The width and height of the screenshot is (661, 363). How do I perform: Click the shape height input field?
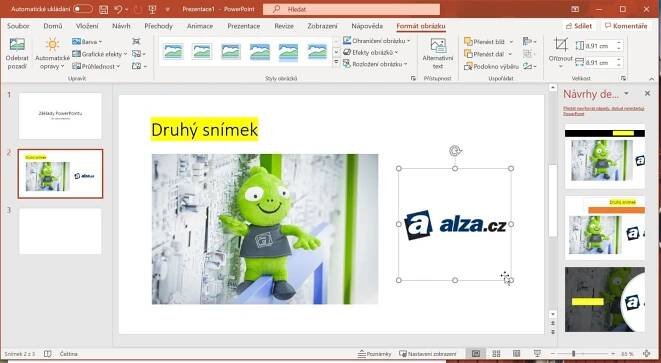[599, 46]
